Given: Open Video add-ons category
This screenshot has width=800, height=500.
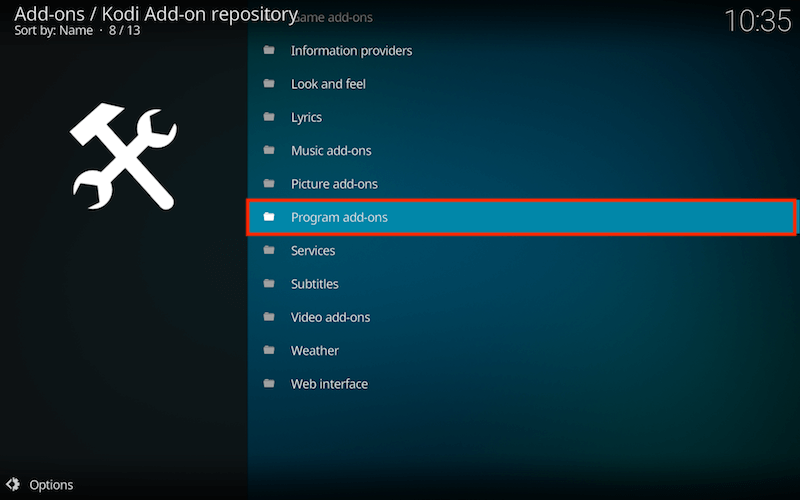Looking at the screenshot, I should coord(521,317).
